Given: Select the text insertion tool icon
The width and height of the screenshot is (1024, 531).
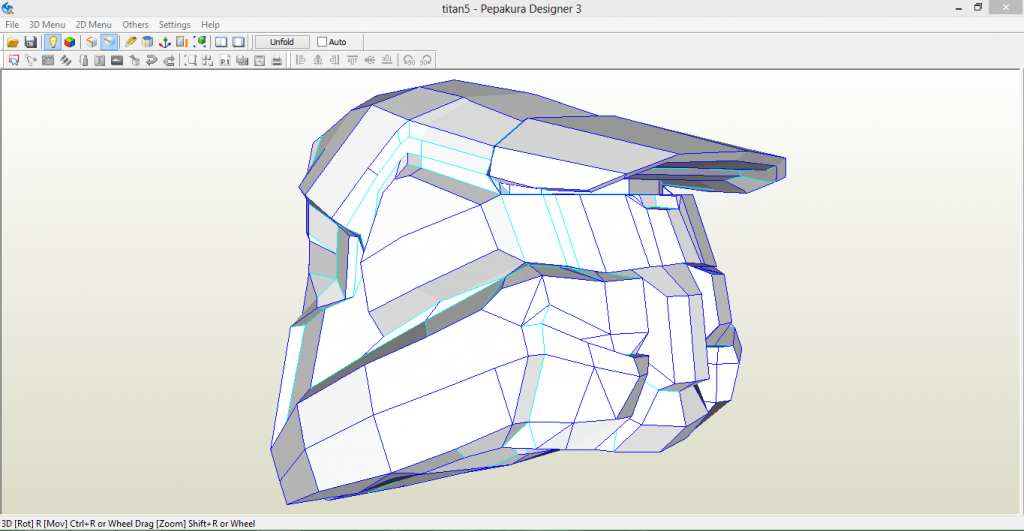Looking at the screenshot, I should (x=99, y=60).
